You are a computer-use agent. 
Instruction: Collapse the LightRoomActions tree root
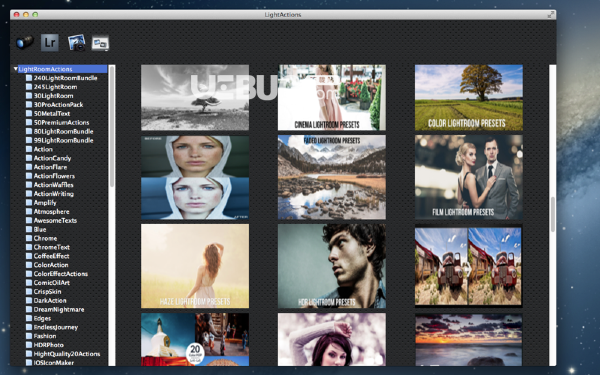(x=16, y=69)
